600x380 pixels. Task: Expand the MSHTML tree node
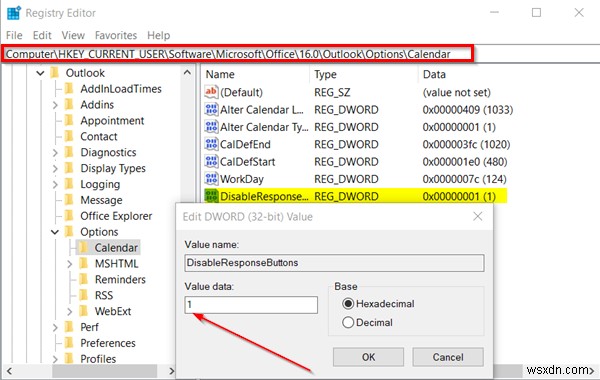point(69,264)
